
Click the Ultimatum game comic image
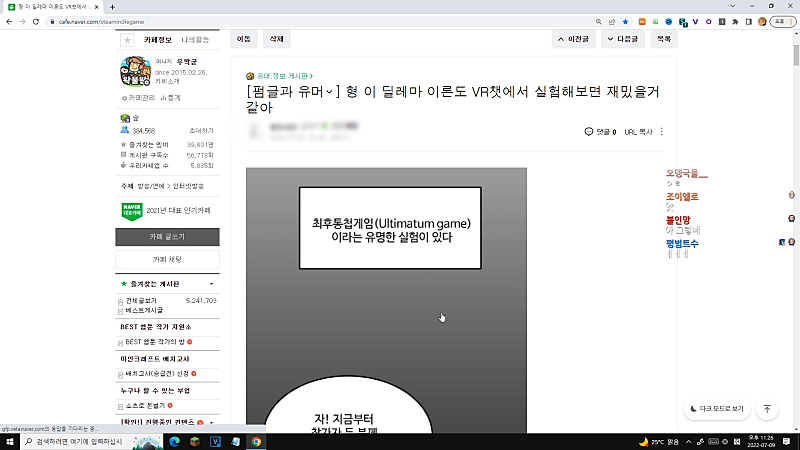tap(386, 300)
